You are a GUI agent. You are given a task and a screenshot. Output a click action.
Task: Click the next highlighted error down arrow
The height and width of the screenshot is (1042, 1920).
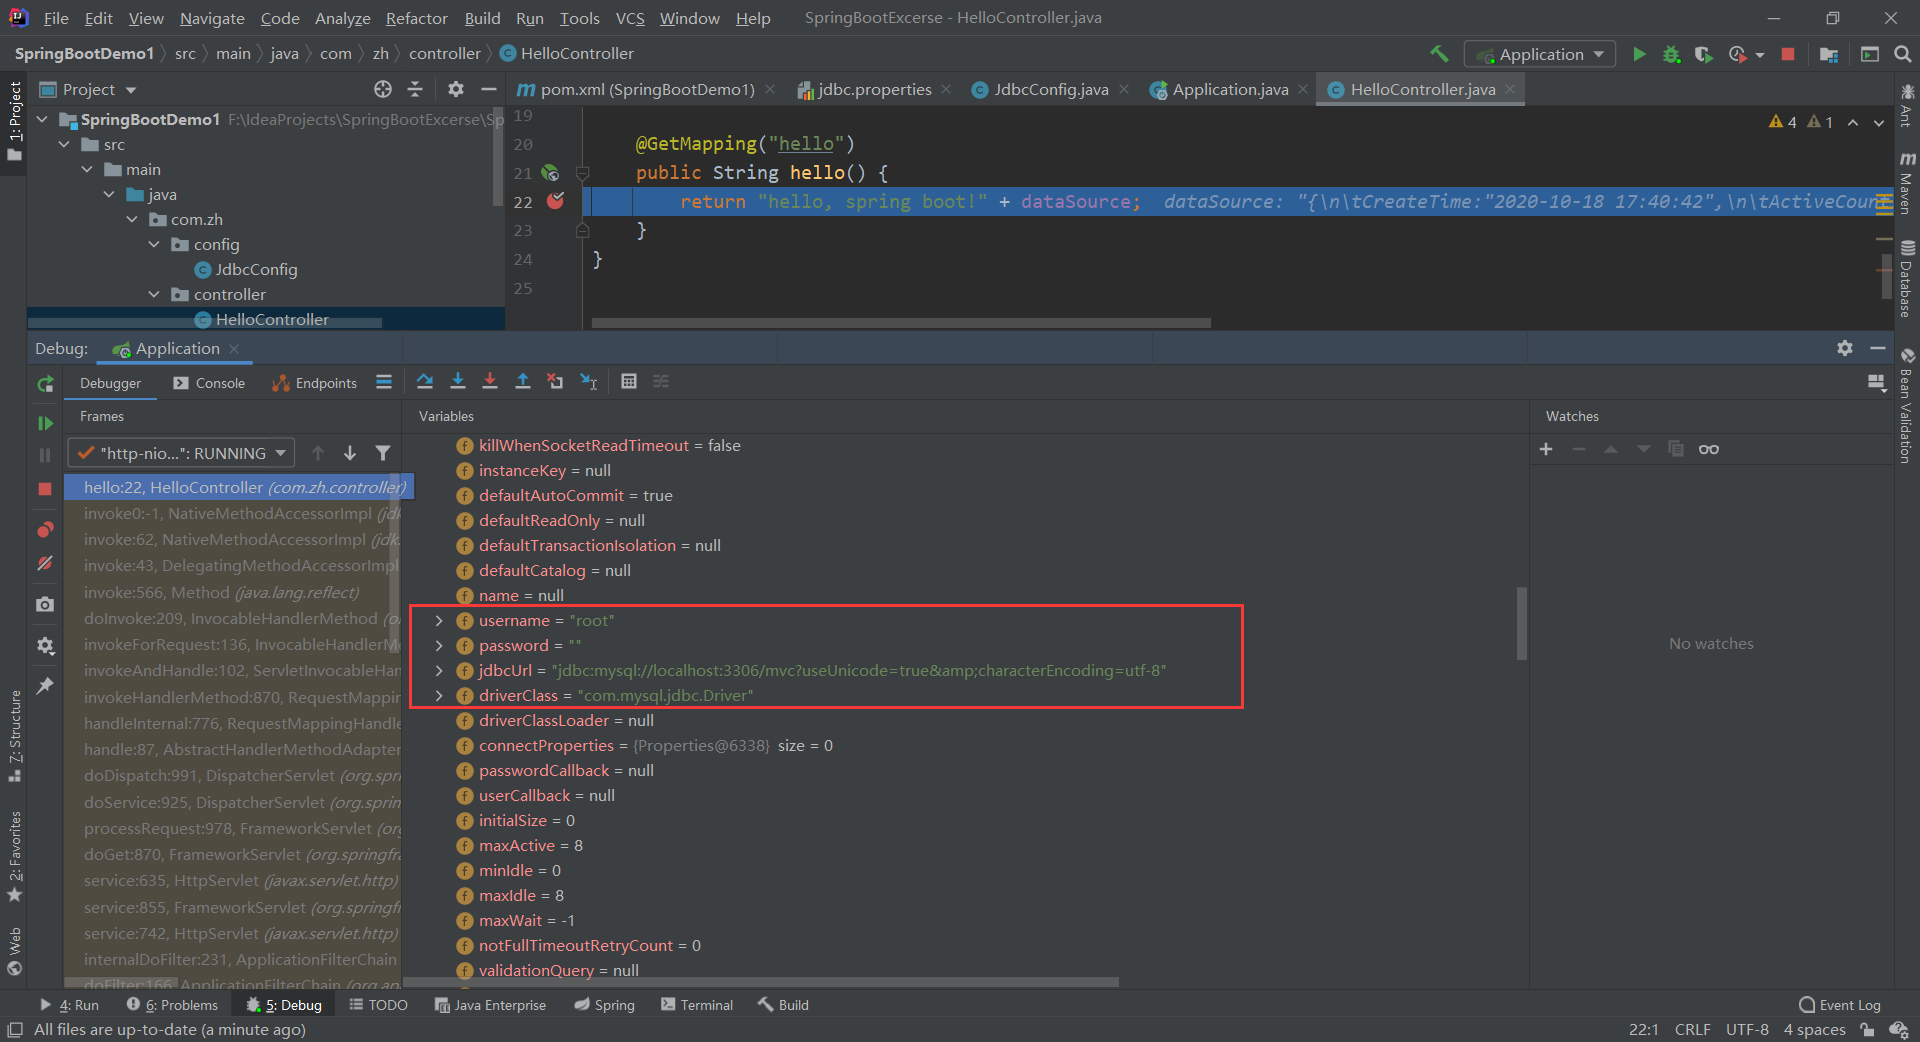1879,122
